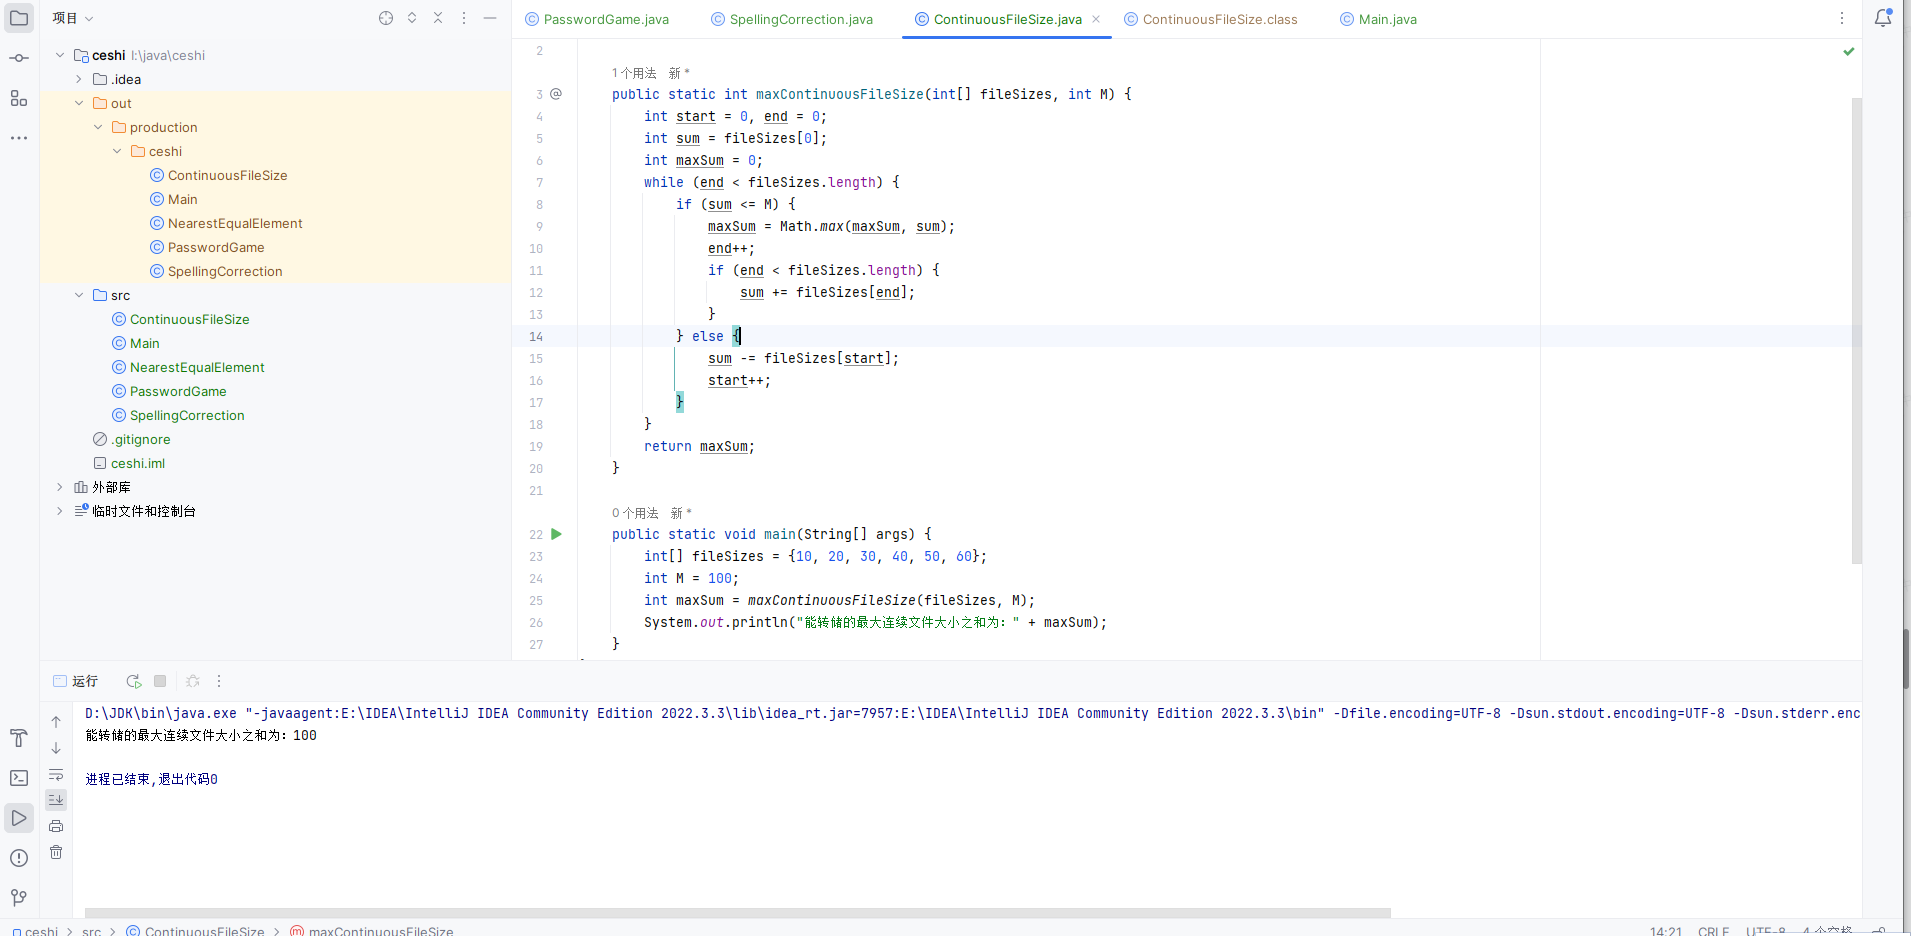Open the Structure tool window icon

click(19, 98)
